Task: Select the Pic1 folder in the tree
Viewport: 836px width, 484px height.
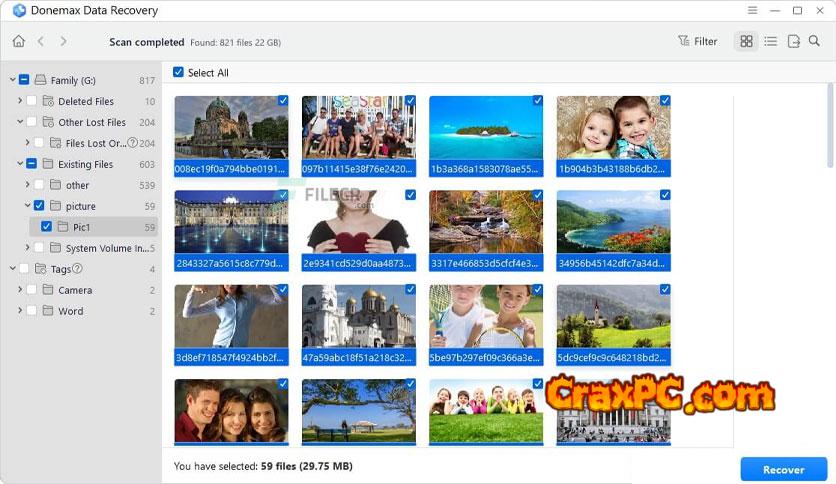Action: [x=94, y=227]
